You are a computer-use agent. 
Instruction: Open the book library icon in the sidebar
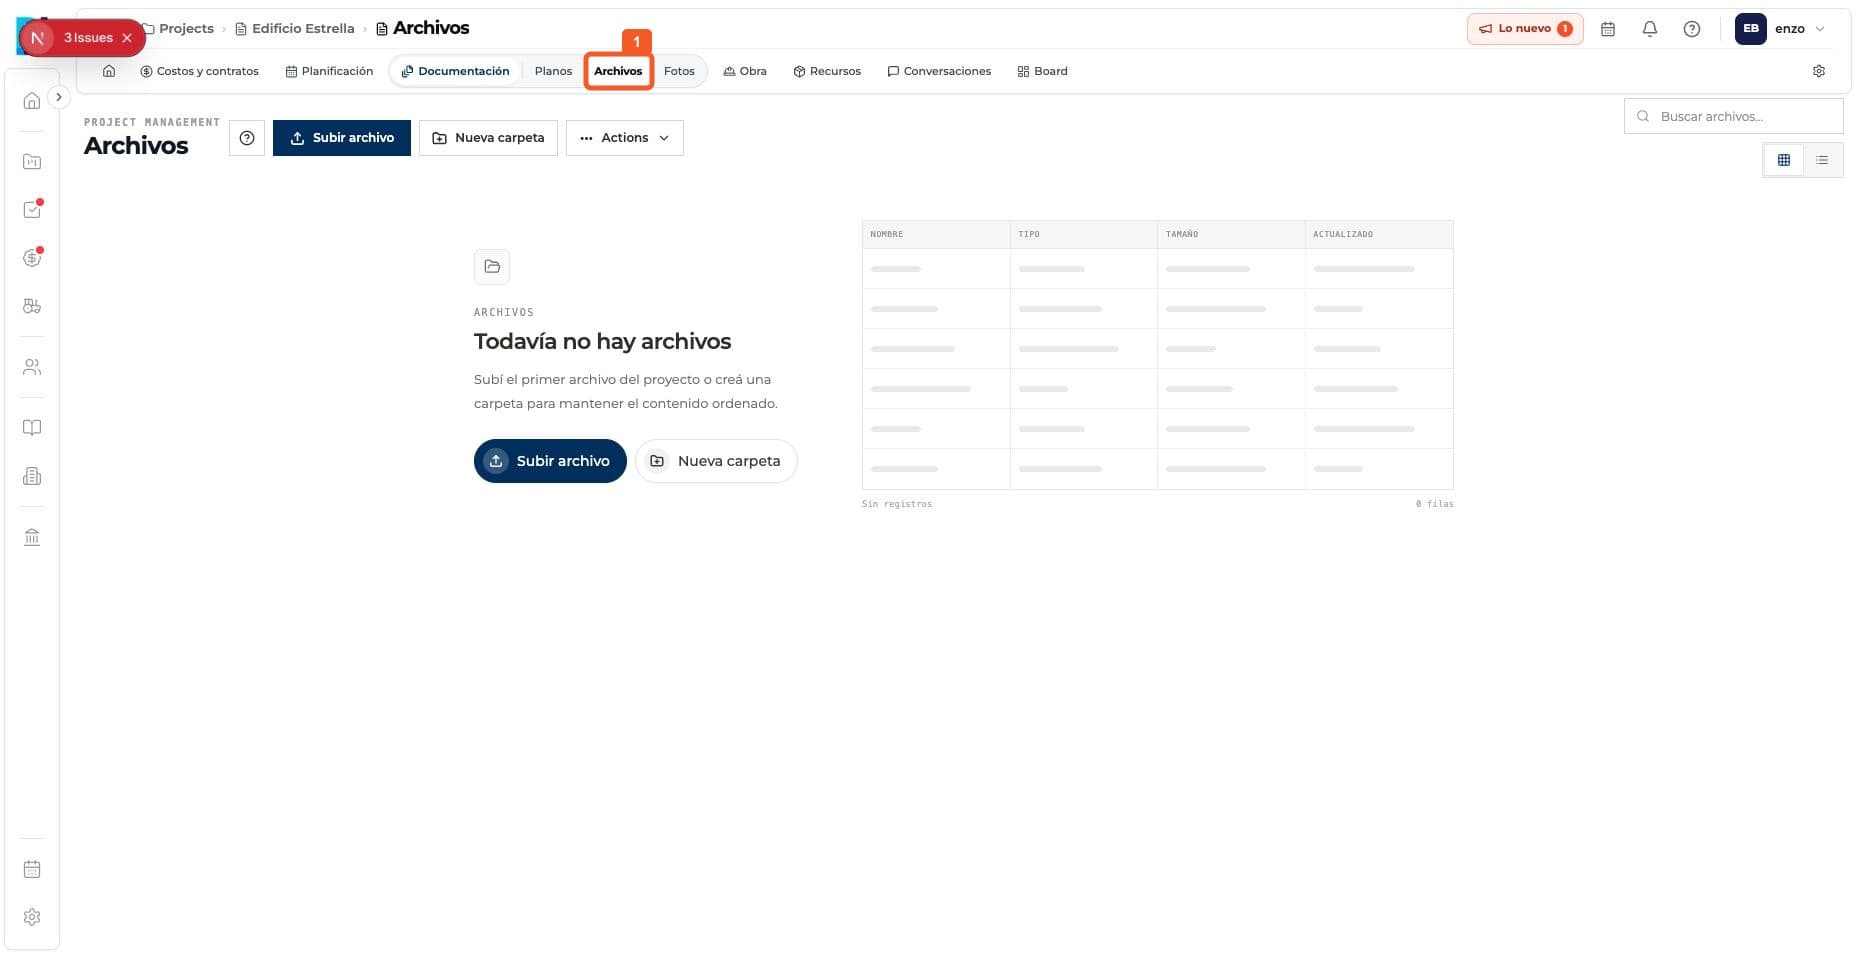(x=32, y=428)
